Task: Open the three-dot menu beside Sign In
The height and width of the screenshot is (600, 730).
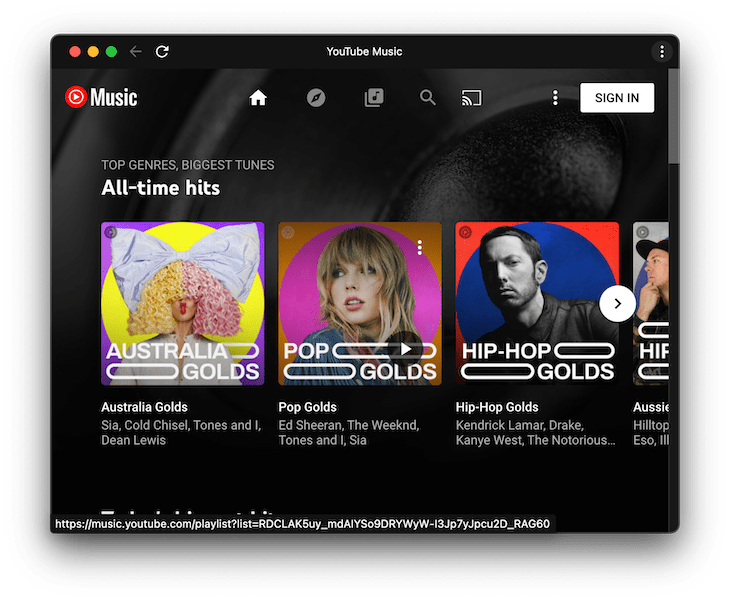Action: click(x=555, y=98)
